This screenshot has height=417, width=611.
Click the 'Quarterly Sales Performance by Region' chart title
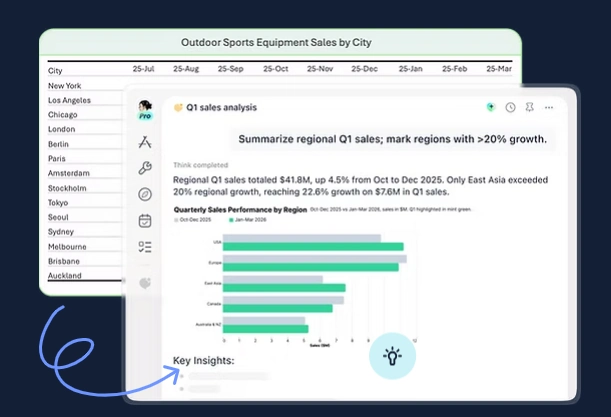pyautogui.click(x=240, y=210)
